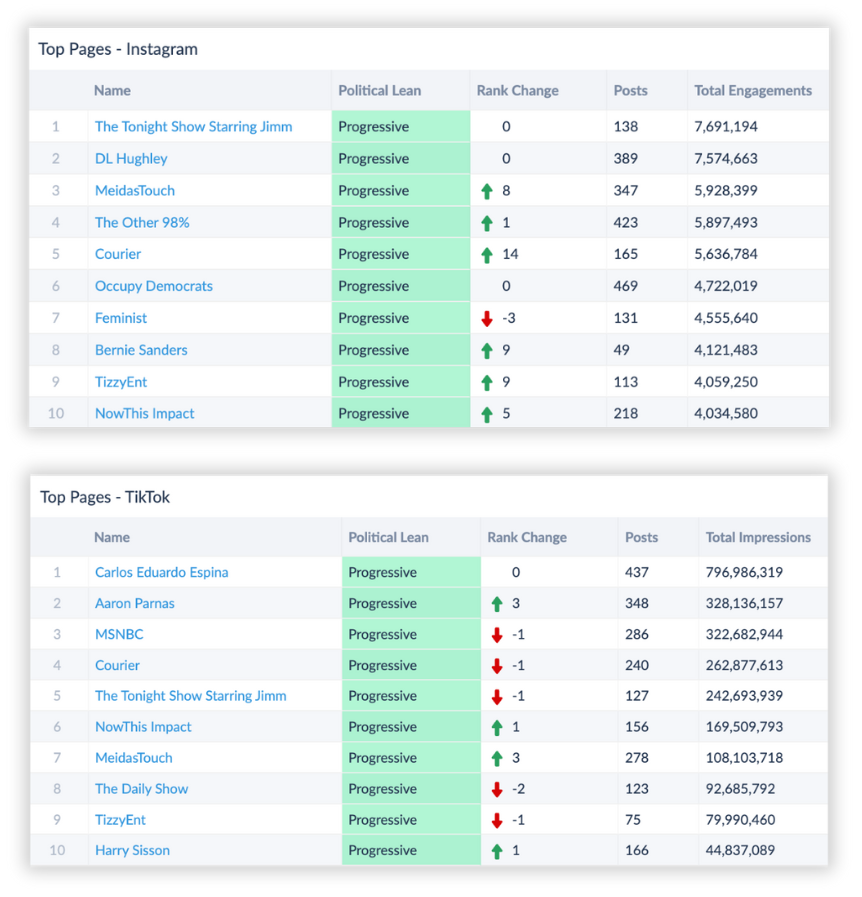Select the 328,136,157 impressions value
862x897 pixels.
tap(744, 603)
